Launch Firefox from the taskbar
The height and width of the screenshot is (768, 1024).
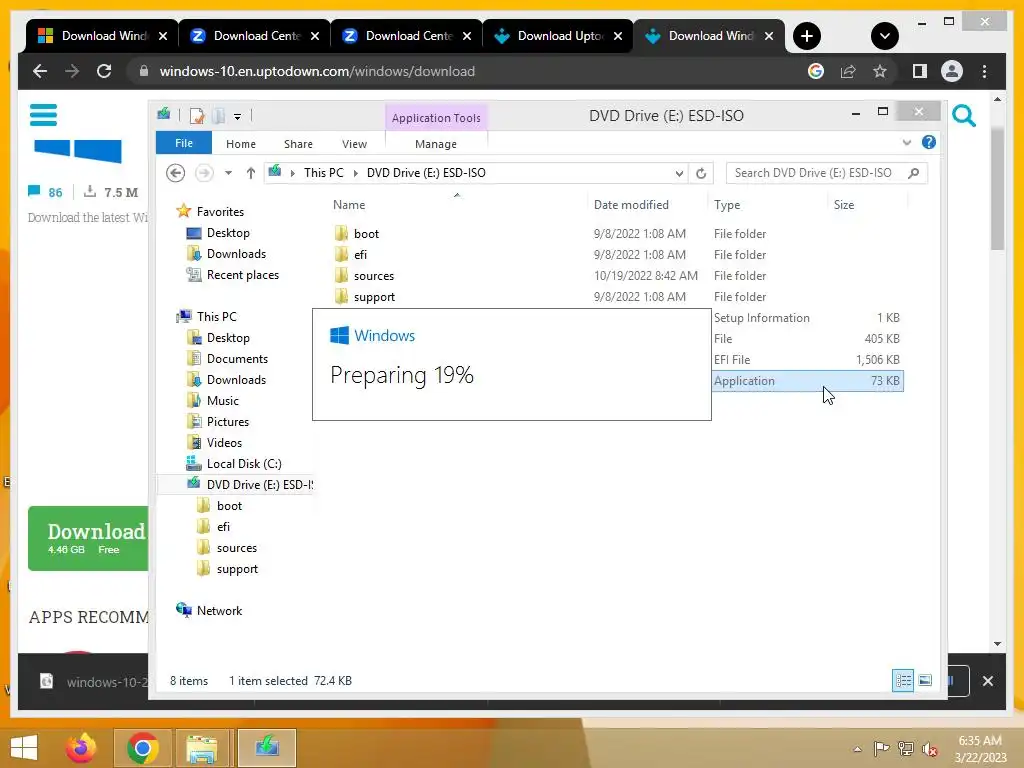tap(81, 748)
